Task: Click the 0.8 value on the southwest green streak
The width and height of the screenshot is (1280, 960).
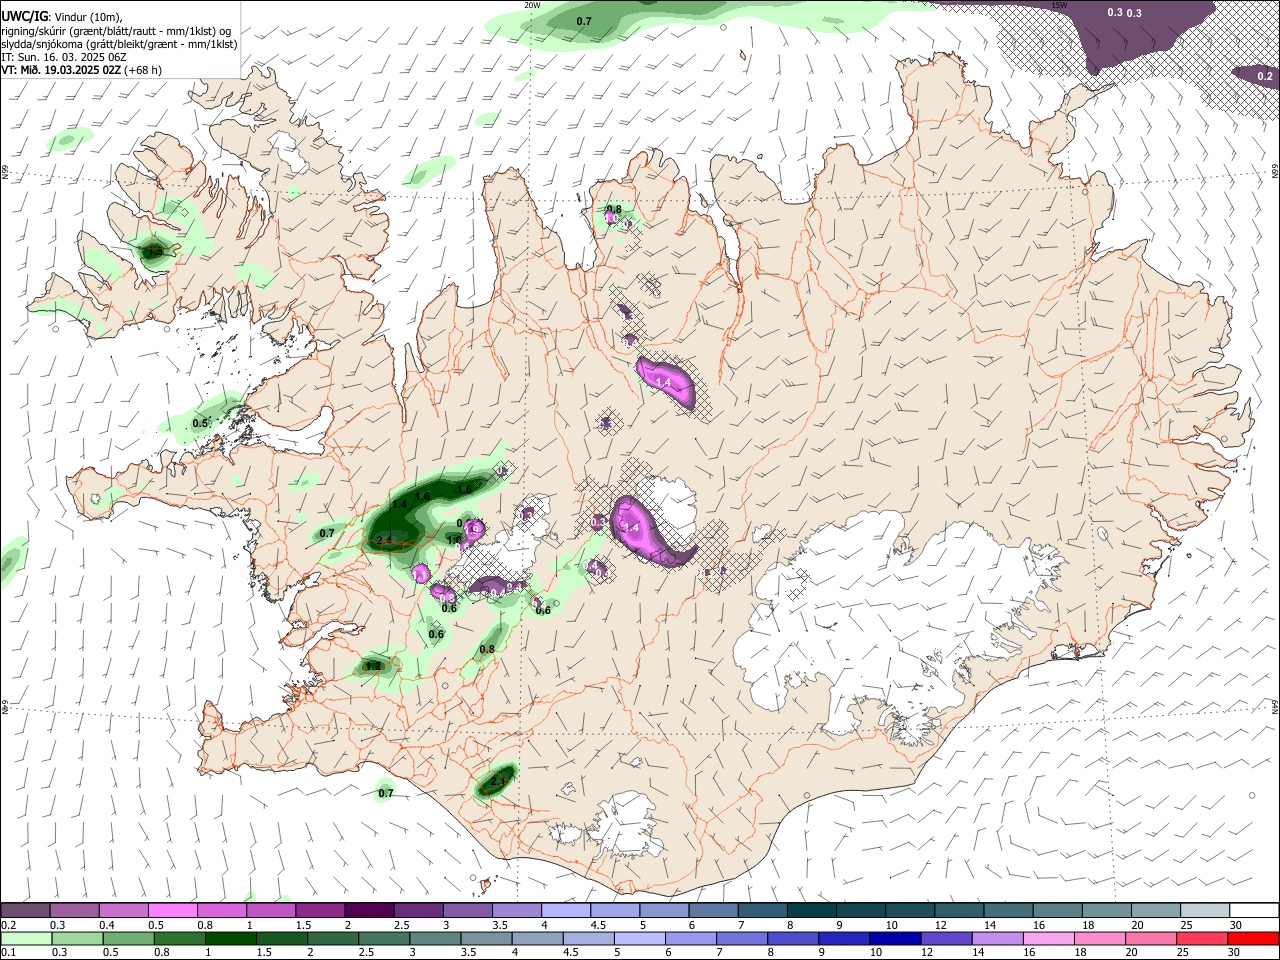Action: coord(487,650)
